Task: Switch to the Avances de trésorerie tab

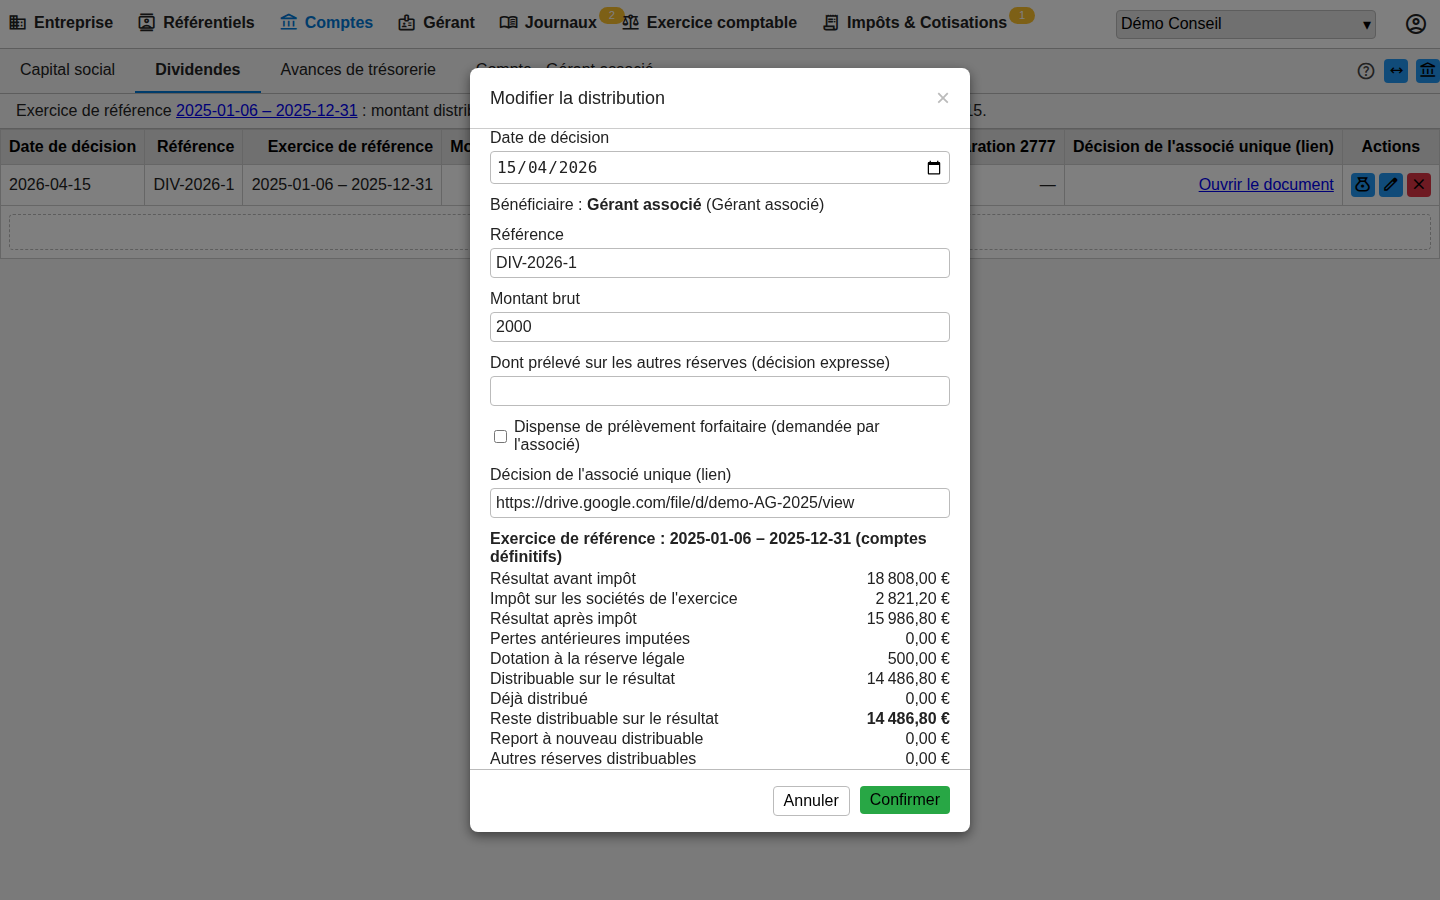Action: (x=358, y=70)
